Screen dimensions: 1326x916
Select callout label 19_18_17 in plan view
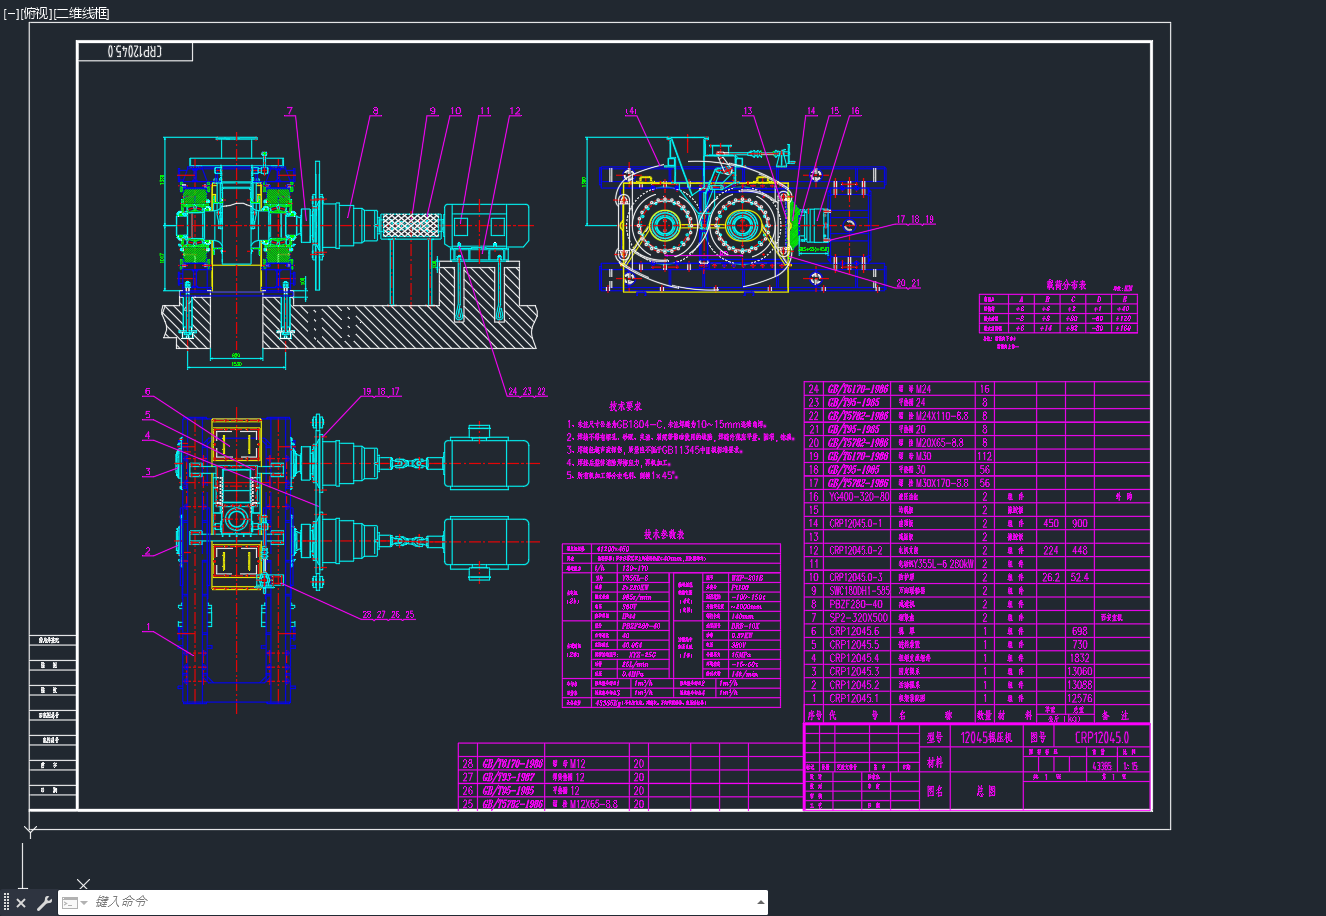[381, 392]
